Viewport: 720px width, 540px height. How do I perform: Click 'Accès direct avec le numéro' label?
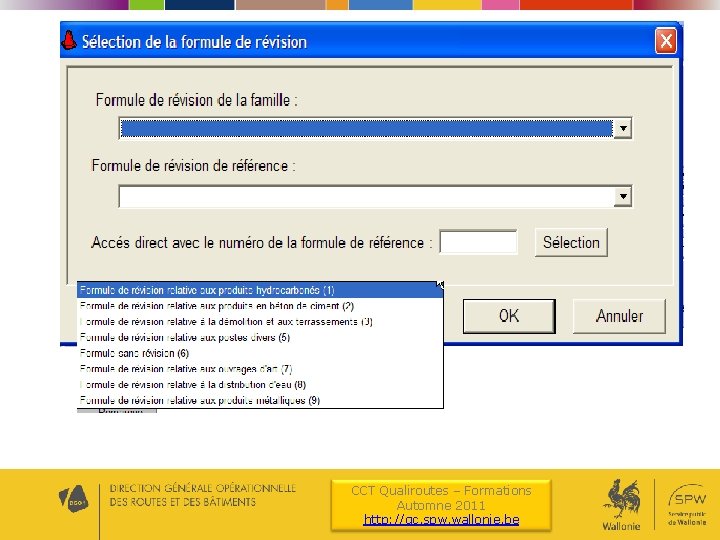(x=262, y=242)
